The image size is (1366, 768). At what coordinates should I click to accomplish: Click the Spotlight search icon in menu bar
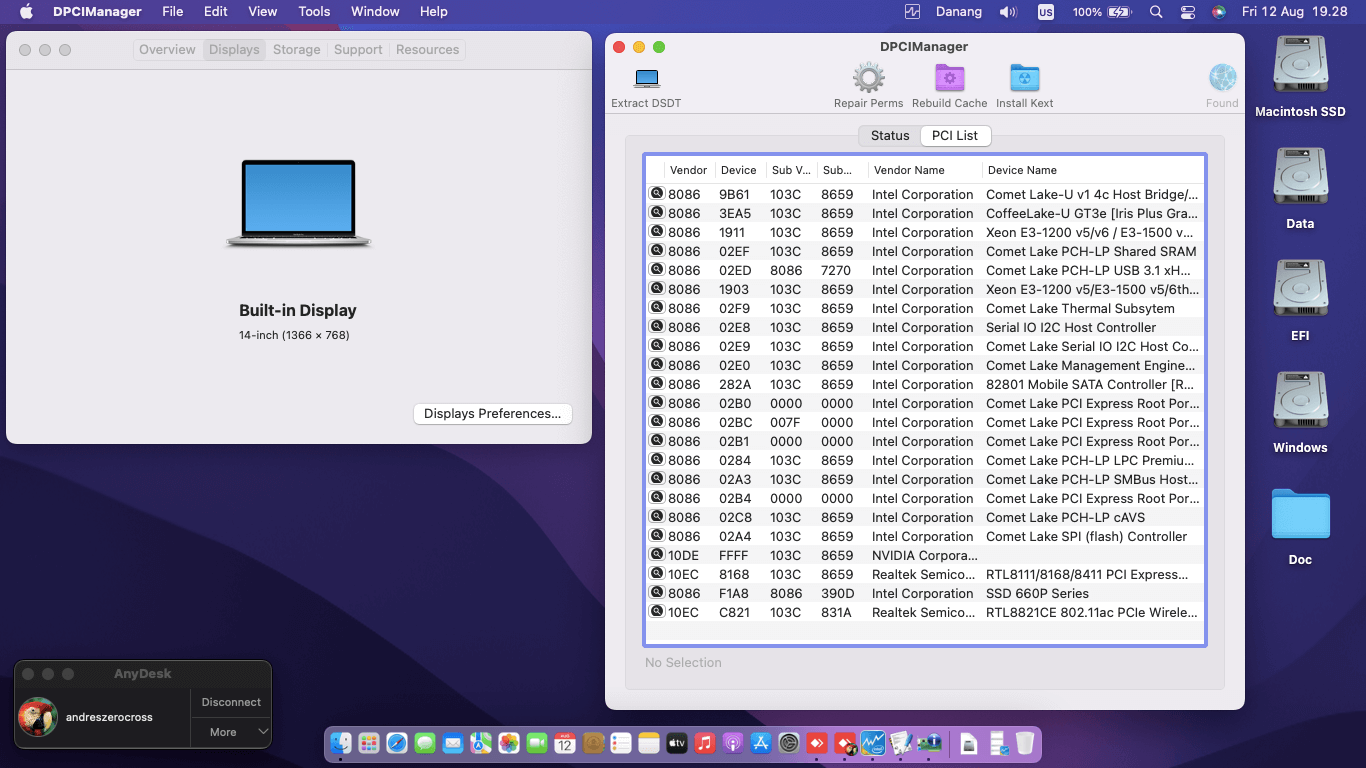(x=1156, y=12)
